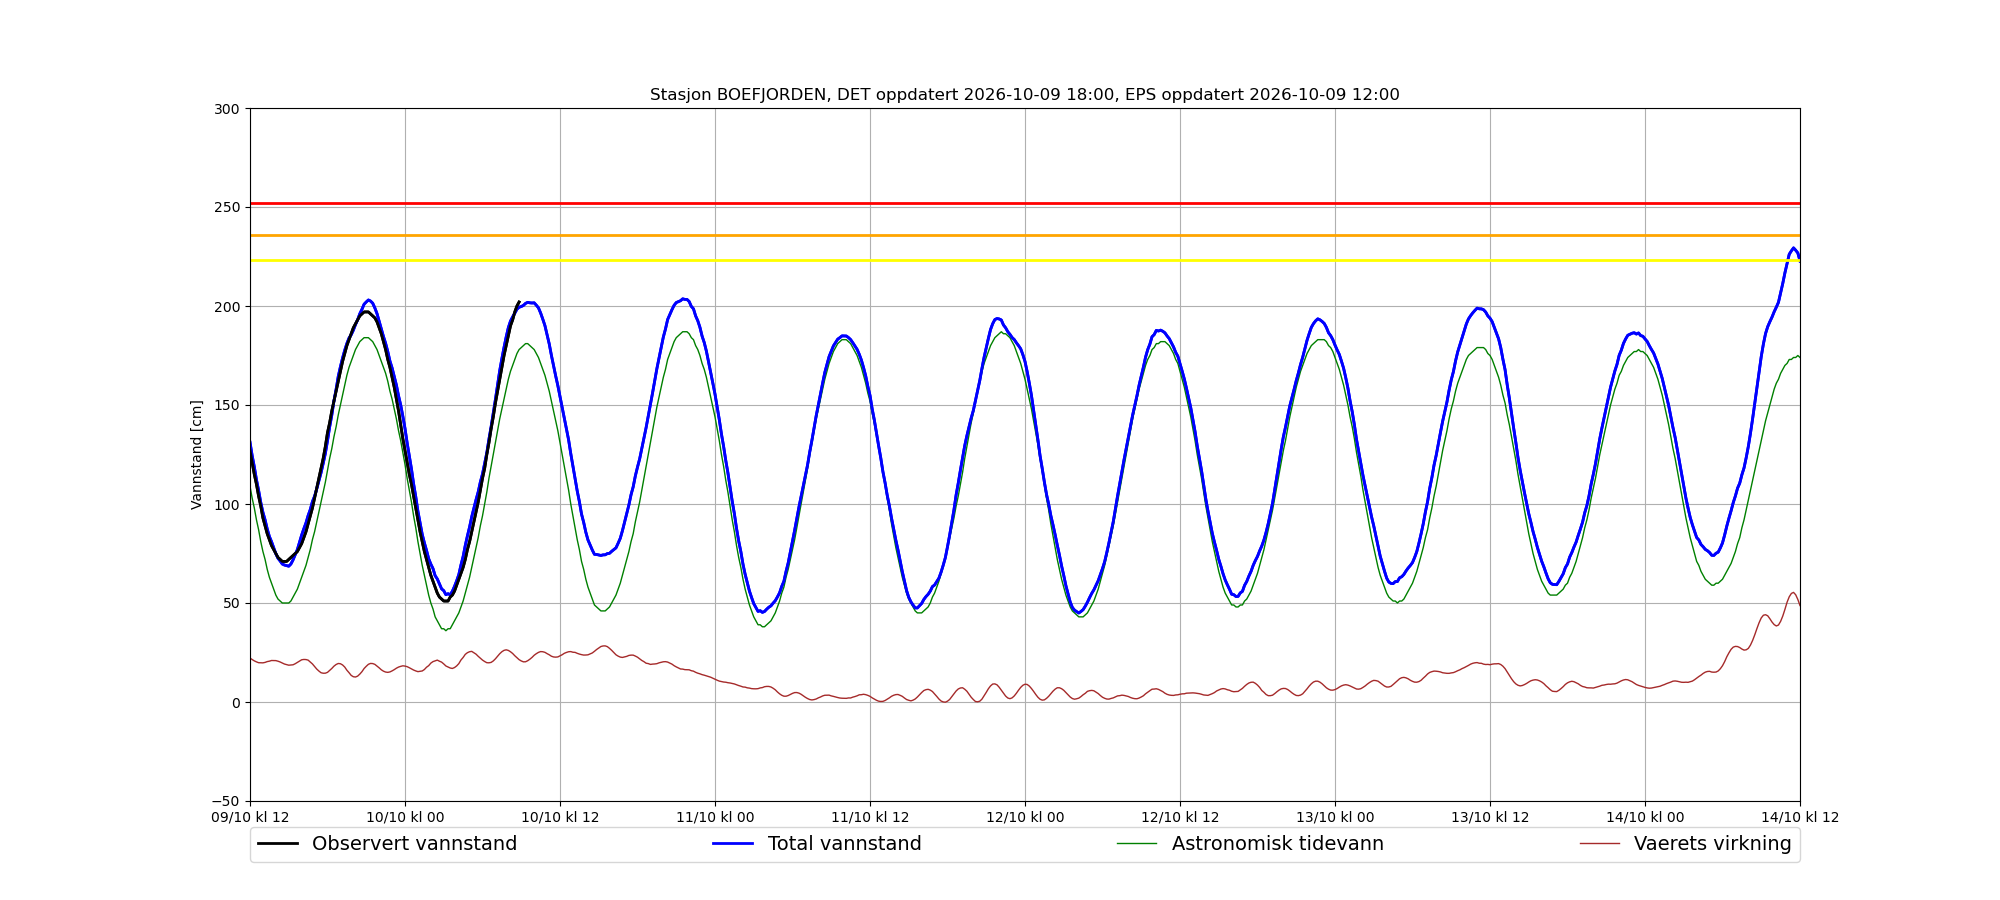
Task: Click x-axis label '12/10 kl 00'
Action: tap(1025, 818)
